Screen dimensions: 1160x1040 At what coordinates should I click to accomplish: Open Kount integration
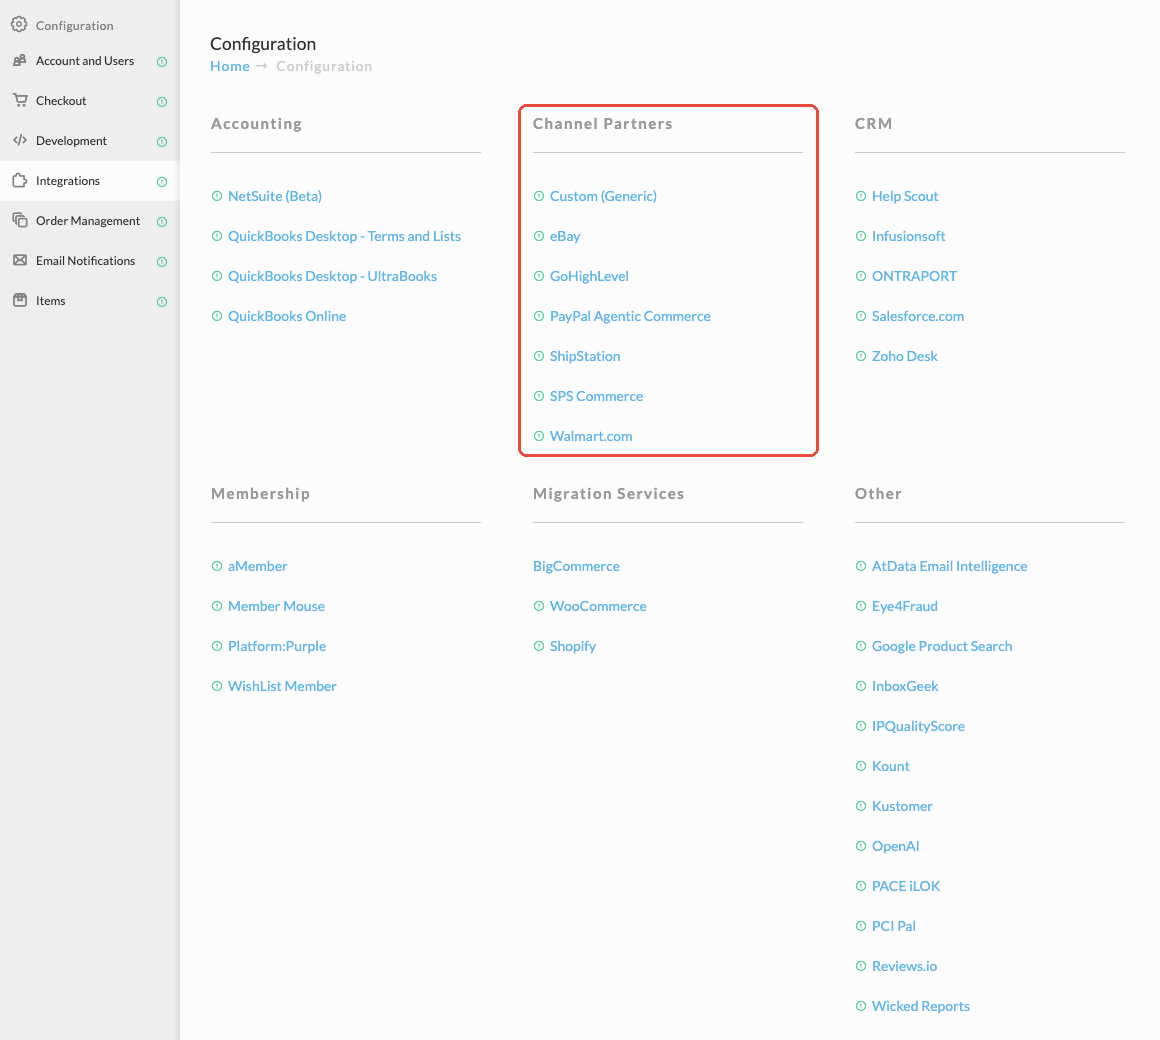(891, 766)
